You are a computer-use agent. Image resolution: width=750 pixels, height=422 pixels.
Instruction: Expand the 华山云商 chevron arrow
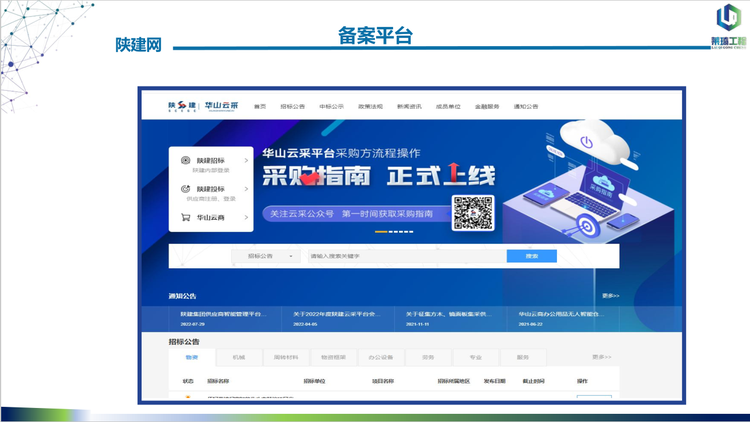click(246, 217)
